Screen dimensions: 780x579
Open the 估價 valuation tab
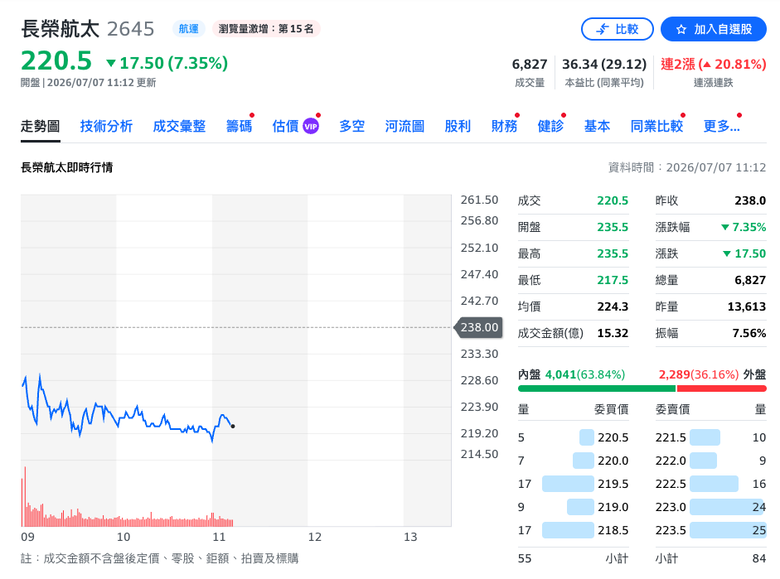pos(286,126)
